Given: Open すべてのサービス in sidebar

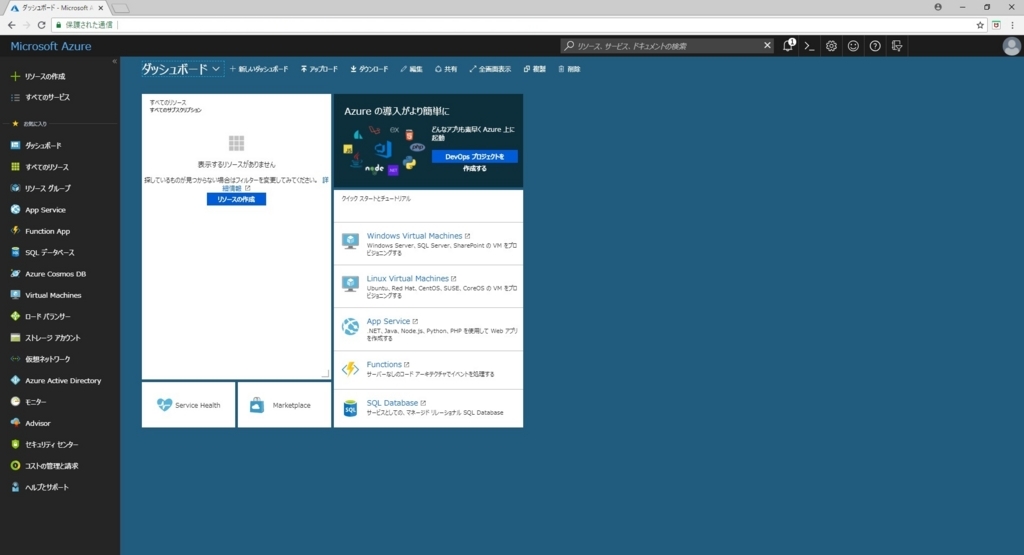Looking at the screenshot, I should coord(40,97).
